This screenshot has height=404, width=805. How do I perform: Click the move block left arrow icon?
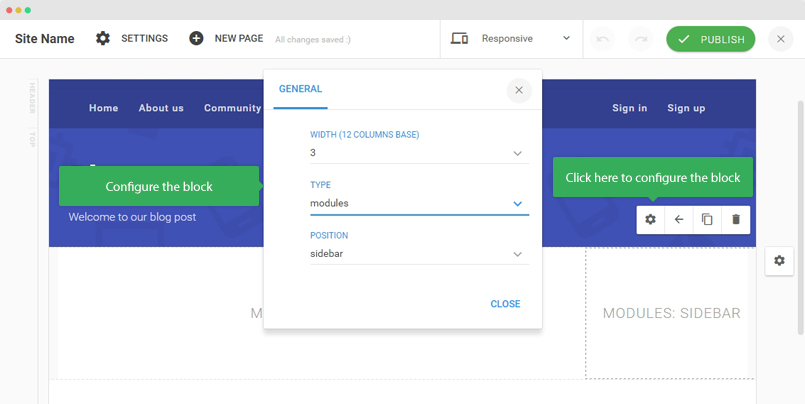pos(679,219)
